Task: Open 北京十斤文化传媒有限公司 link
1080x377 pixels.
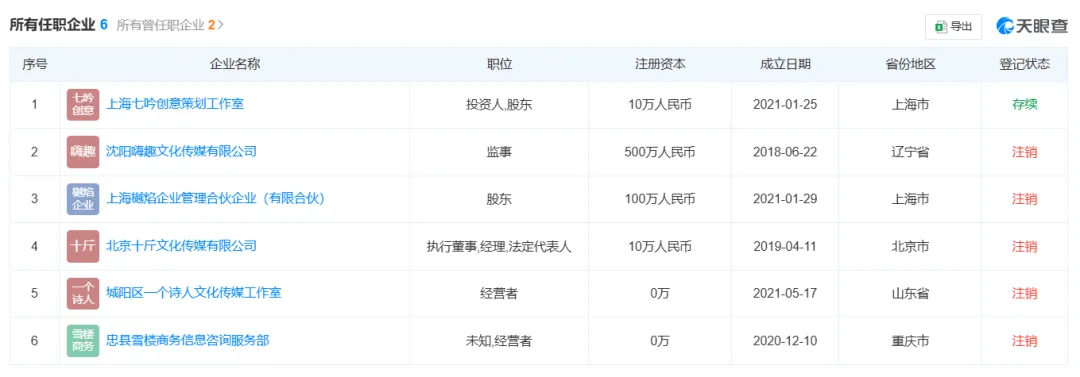Action: click(x=181, y=245)
